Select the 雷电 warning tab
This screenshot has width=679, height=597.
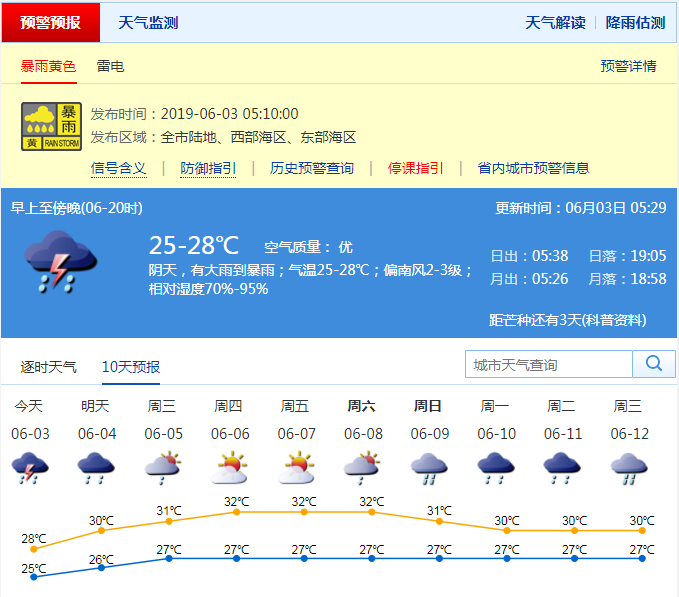pyautogui.click(x=110, y=66)
